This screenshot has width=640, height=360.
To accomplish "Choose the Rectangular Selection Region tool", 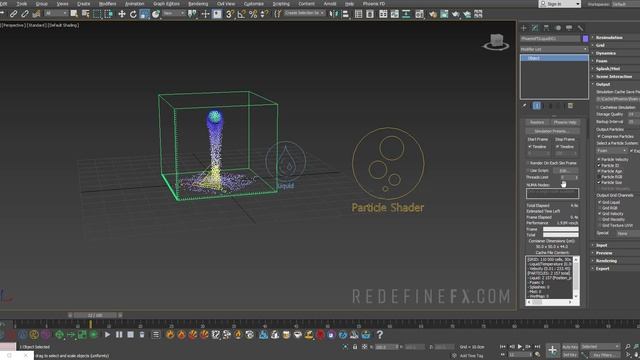I will pyautogui.click(x=97, y=14).
